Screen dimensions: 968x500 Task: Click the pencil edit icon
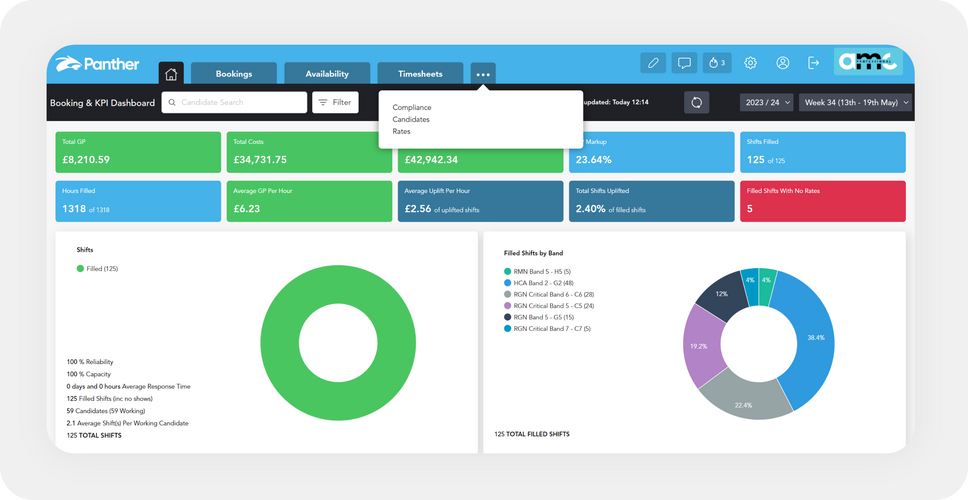pos(653,63)
